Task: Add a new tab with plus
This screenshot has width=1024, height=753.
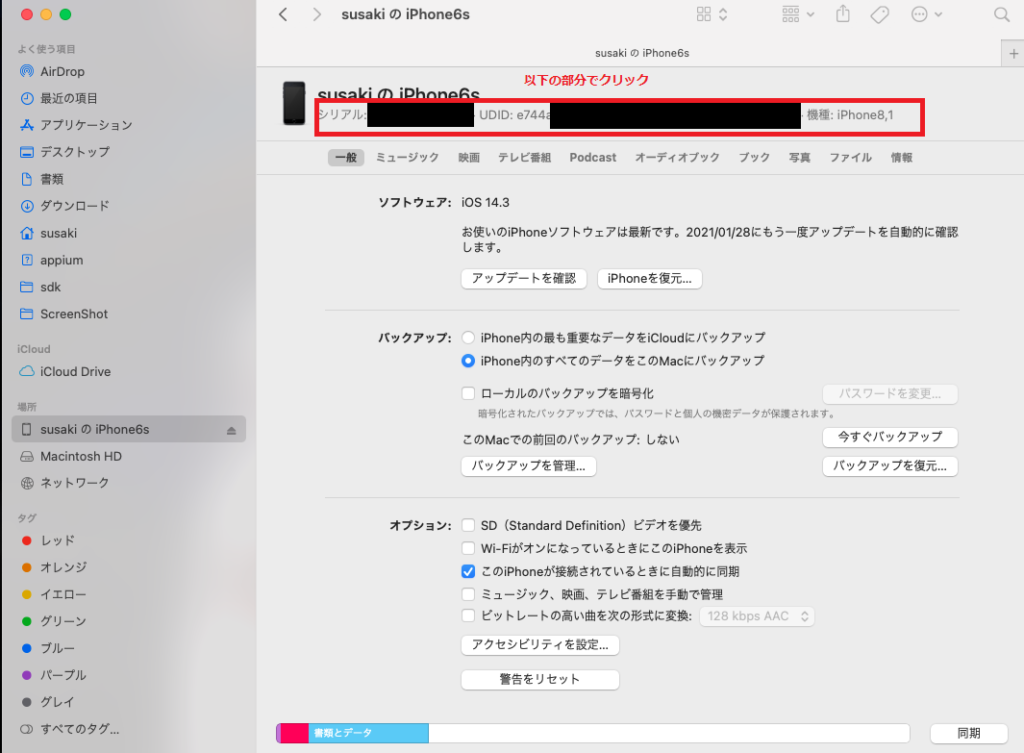Action: 1013,54
